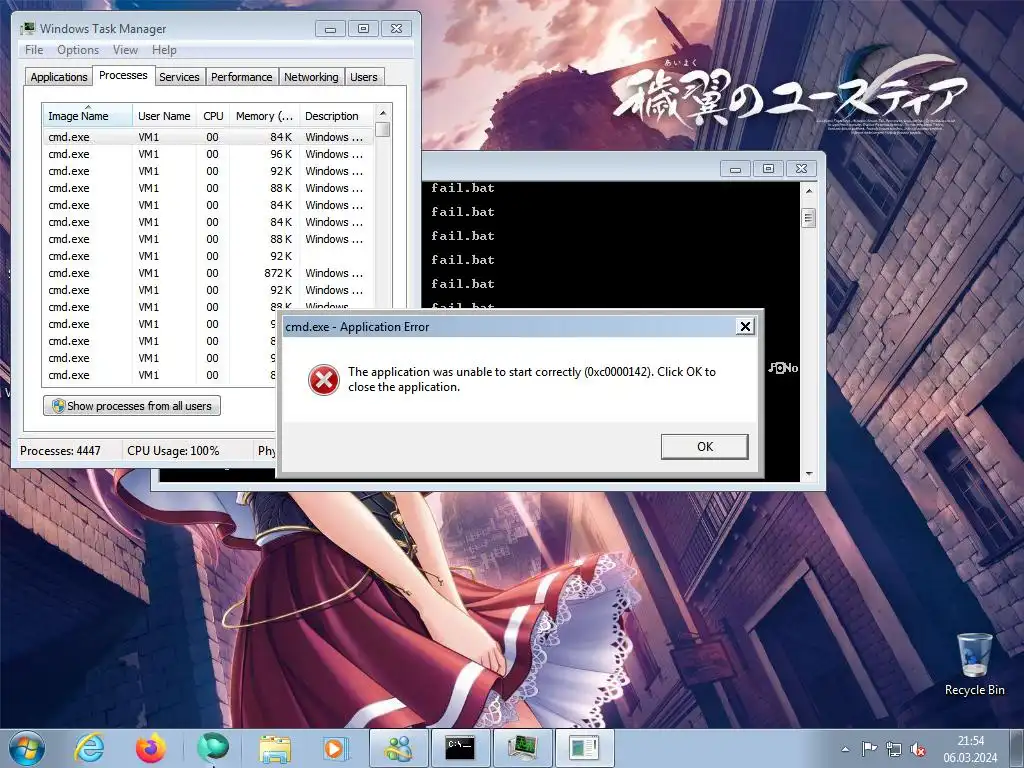Open the Services tab
This screenshot has height=768, width=1024.
click(179, 77)
